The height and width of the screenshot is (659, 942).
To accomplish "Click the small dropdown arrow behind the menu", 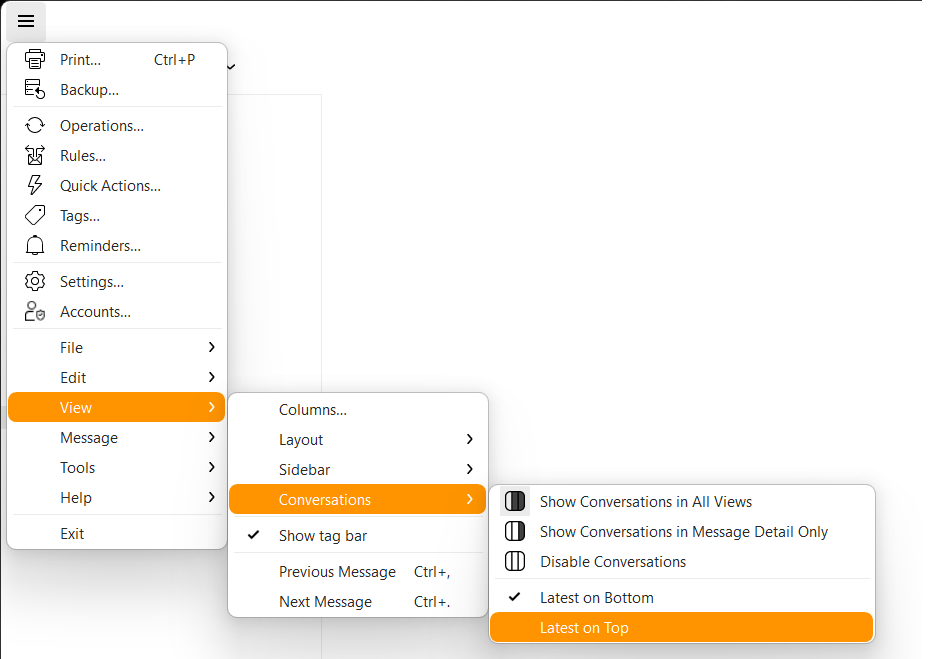I will (231, 67).
